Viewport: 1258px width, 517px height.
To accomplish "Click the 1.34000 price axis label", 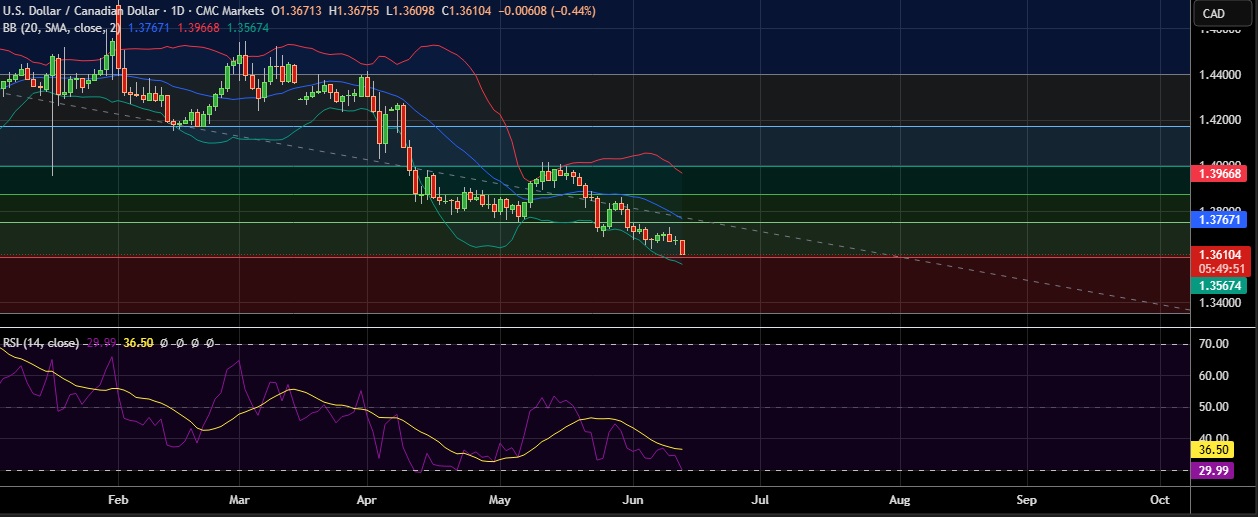I will 1220,303.
